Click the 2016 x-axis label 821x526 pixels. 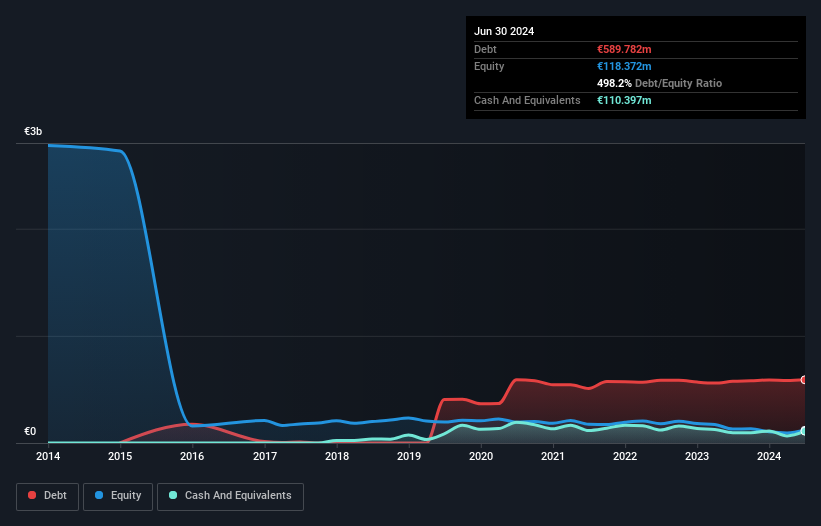[192, 456]
